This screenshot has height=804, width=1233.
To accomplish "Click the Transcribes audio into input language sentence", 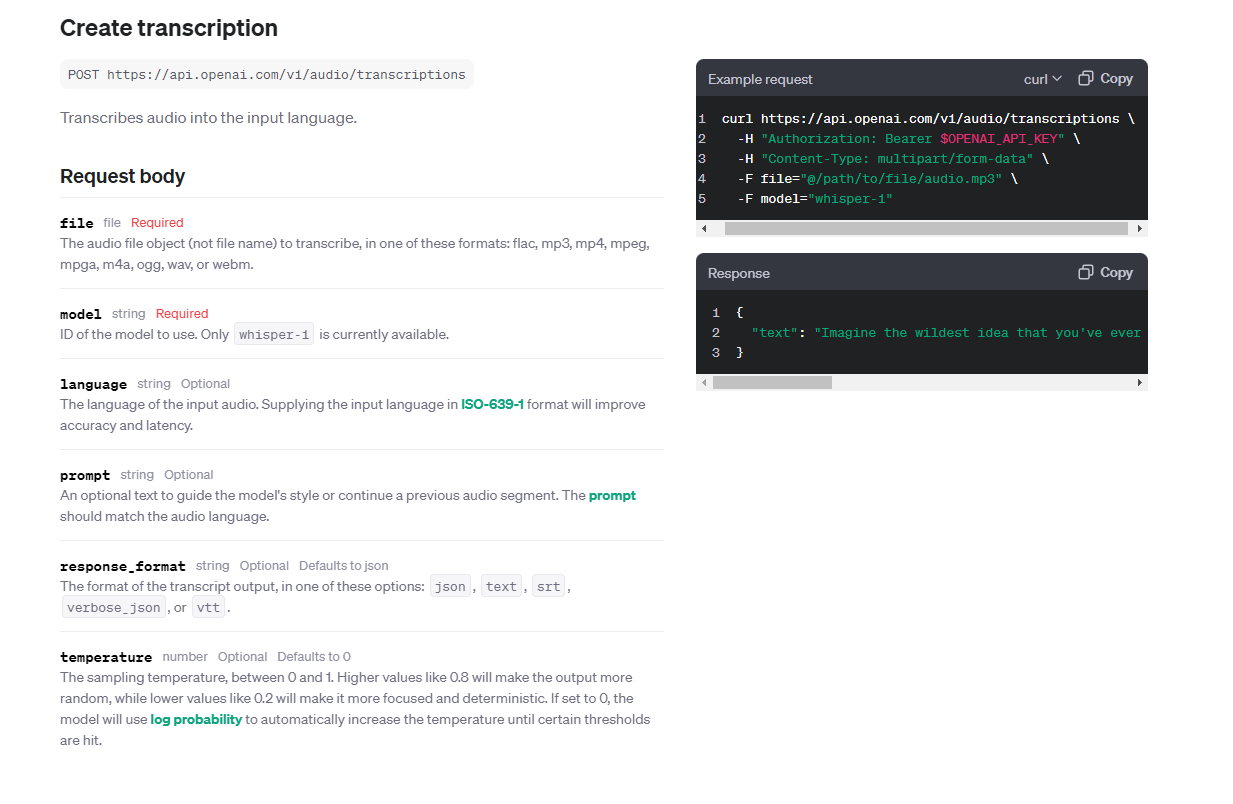I will [208, 118].
